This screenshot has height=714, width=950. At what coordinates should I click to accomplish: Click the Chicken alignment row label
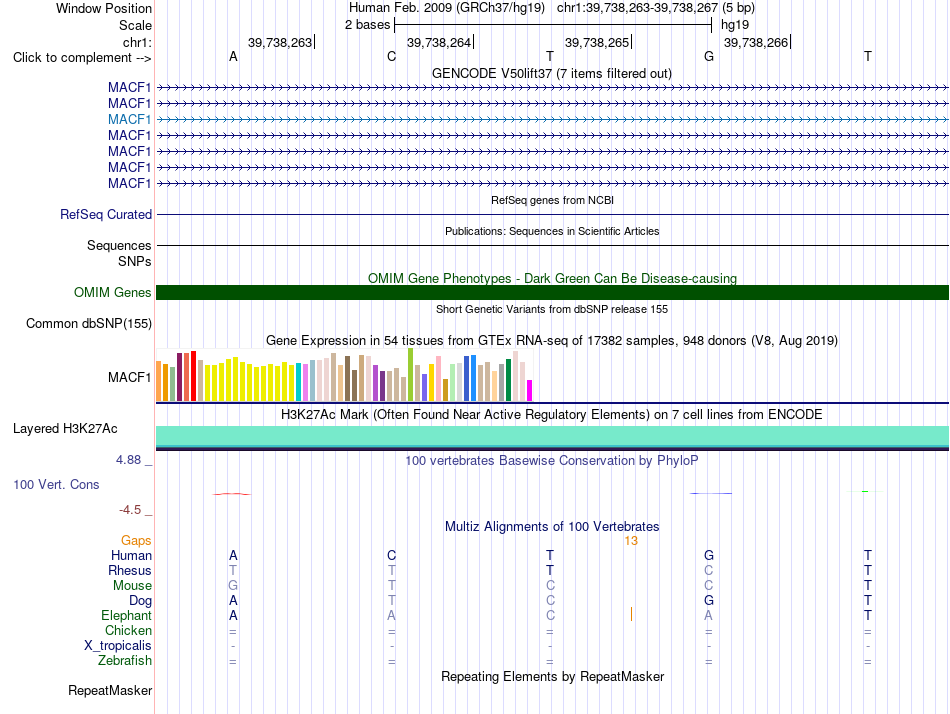(x=128, y=630)
